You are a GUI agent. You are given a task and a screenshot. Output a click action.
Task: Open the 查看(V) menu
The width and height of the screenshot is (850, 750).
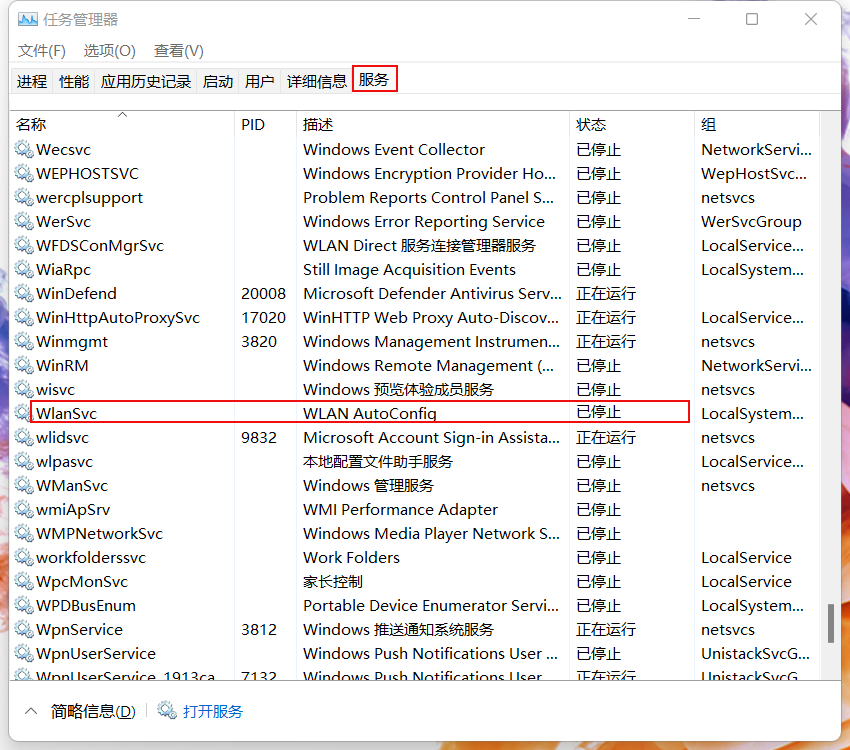click(x=178, y=51)
